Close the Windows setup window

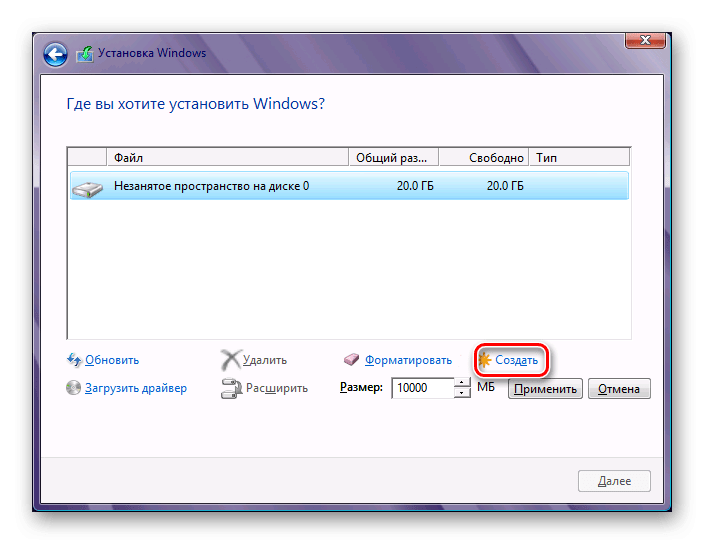pyautogui.click(x=646, y=39)
